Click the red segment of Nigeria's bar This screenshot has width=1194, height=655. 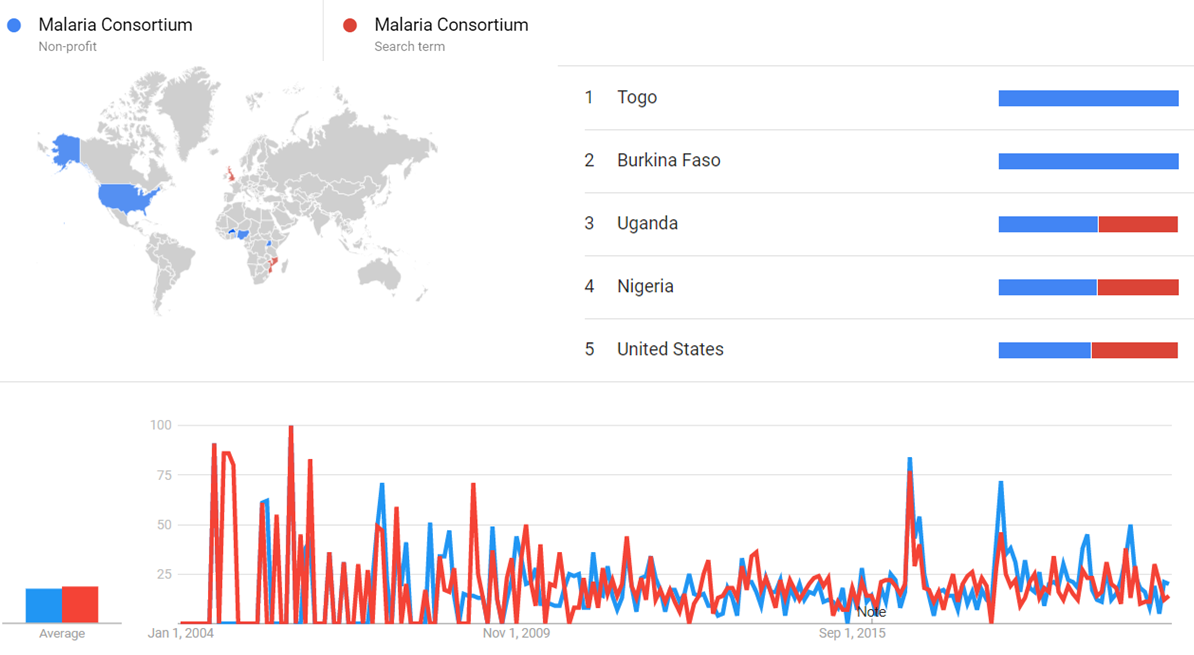point(1138,287)
